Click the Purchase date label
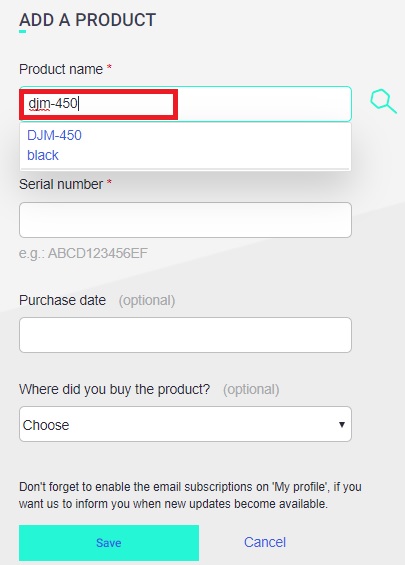Image resolution: width=405 pixels, height=565 pixels. tap(62, 300)
